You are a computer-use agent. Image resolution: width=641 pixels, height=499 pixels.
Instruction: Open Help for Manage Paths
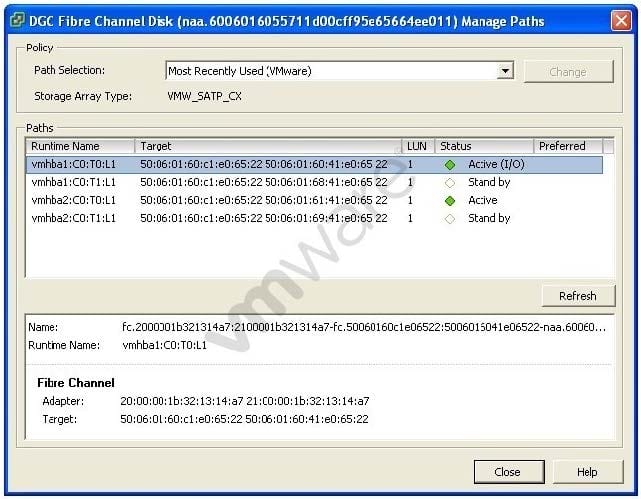587,472
